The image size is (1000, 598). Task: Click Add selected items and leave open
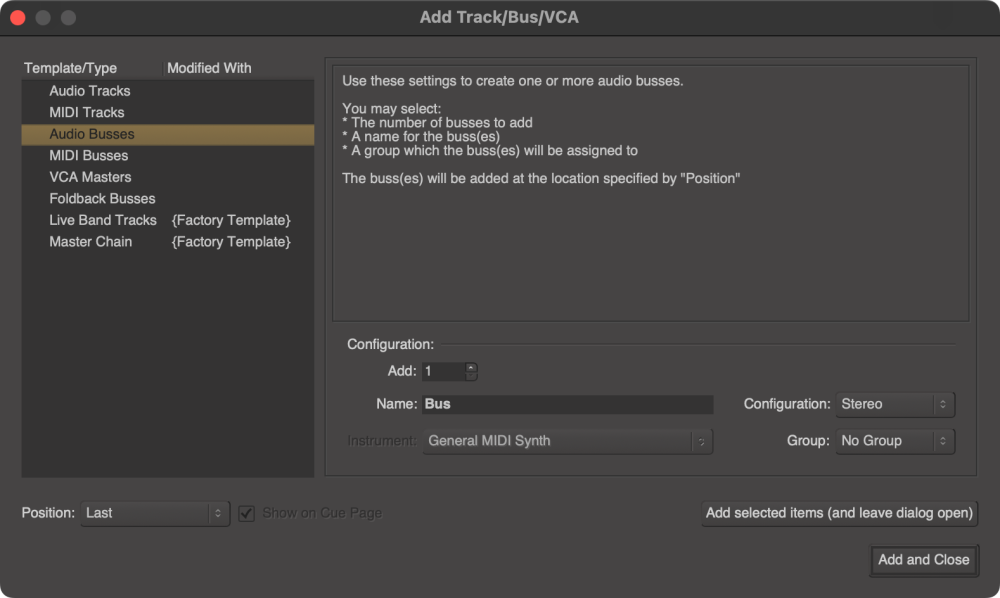coord(839,513)
